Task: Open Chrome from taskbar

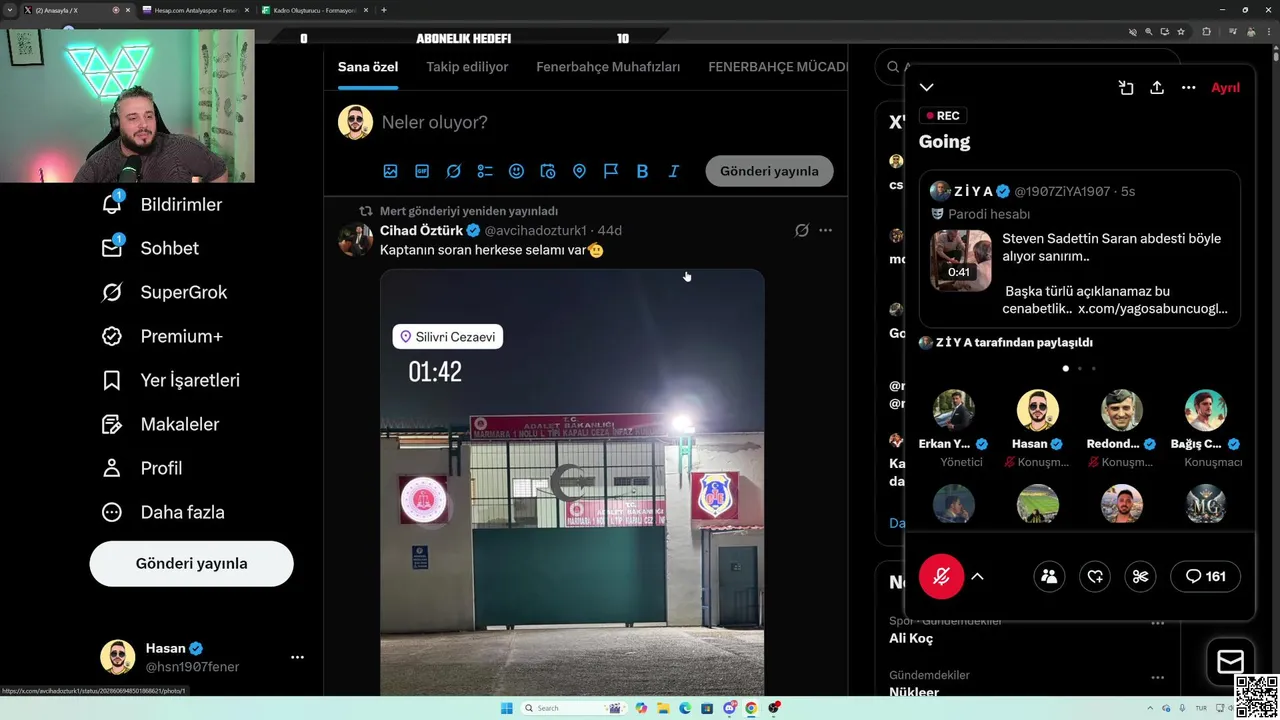Action: pyautogui.click(x=751, y=708)
